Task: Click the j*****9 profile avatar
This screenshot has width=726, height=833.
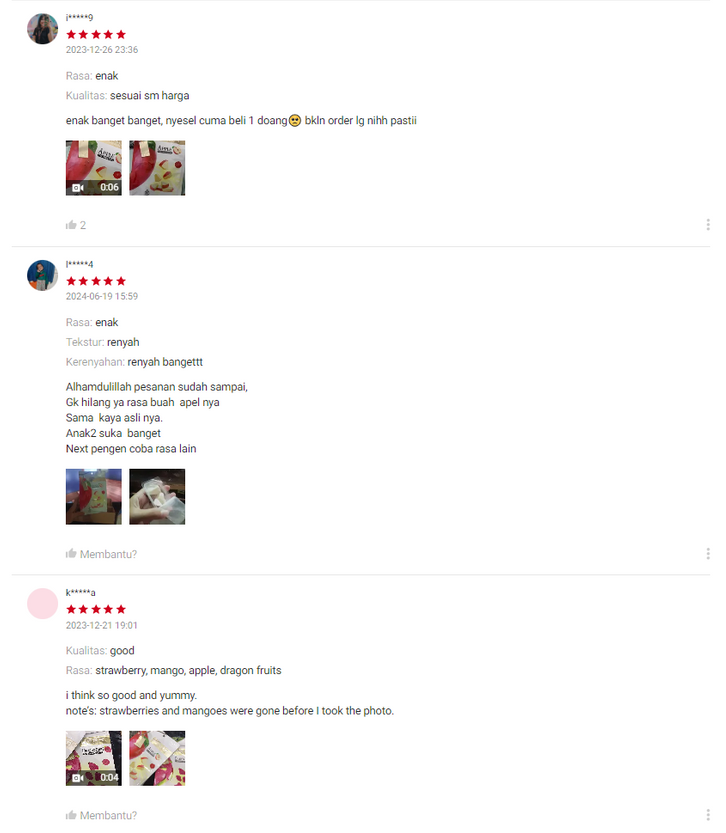Action: click(42, 29)
